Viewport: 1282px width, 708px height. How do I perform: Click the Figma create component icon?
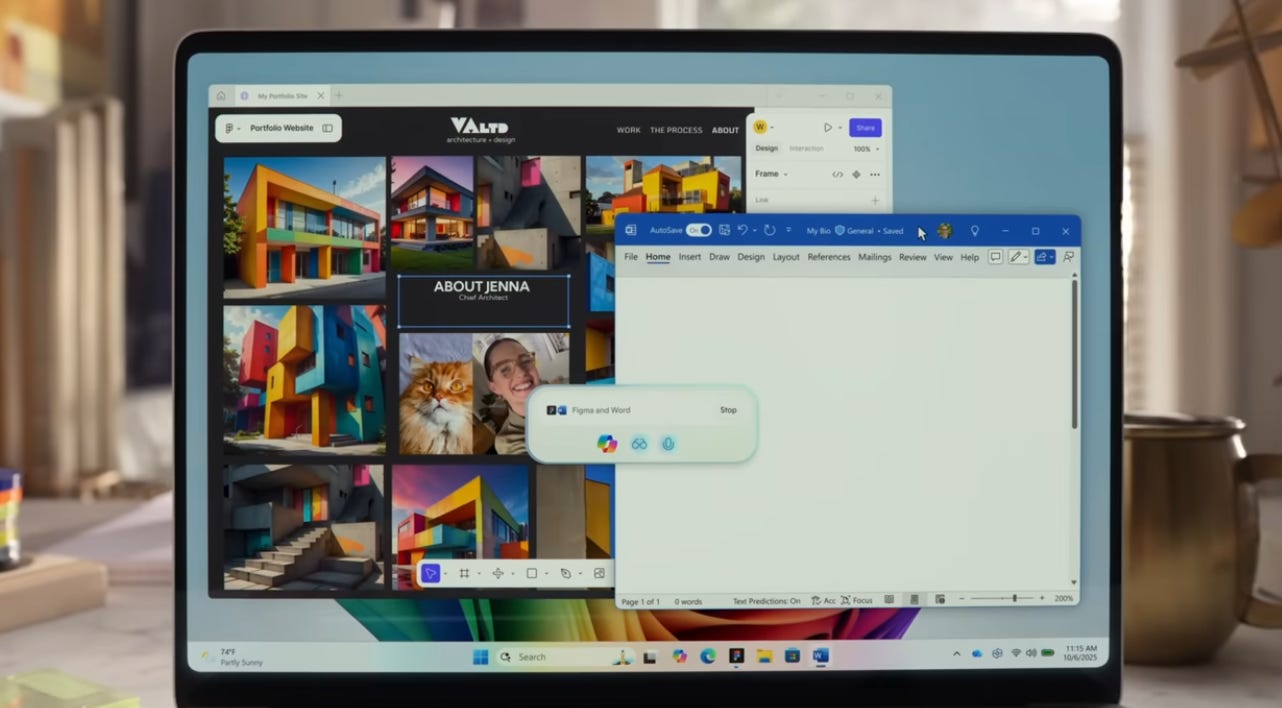click(856, 174)
